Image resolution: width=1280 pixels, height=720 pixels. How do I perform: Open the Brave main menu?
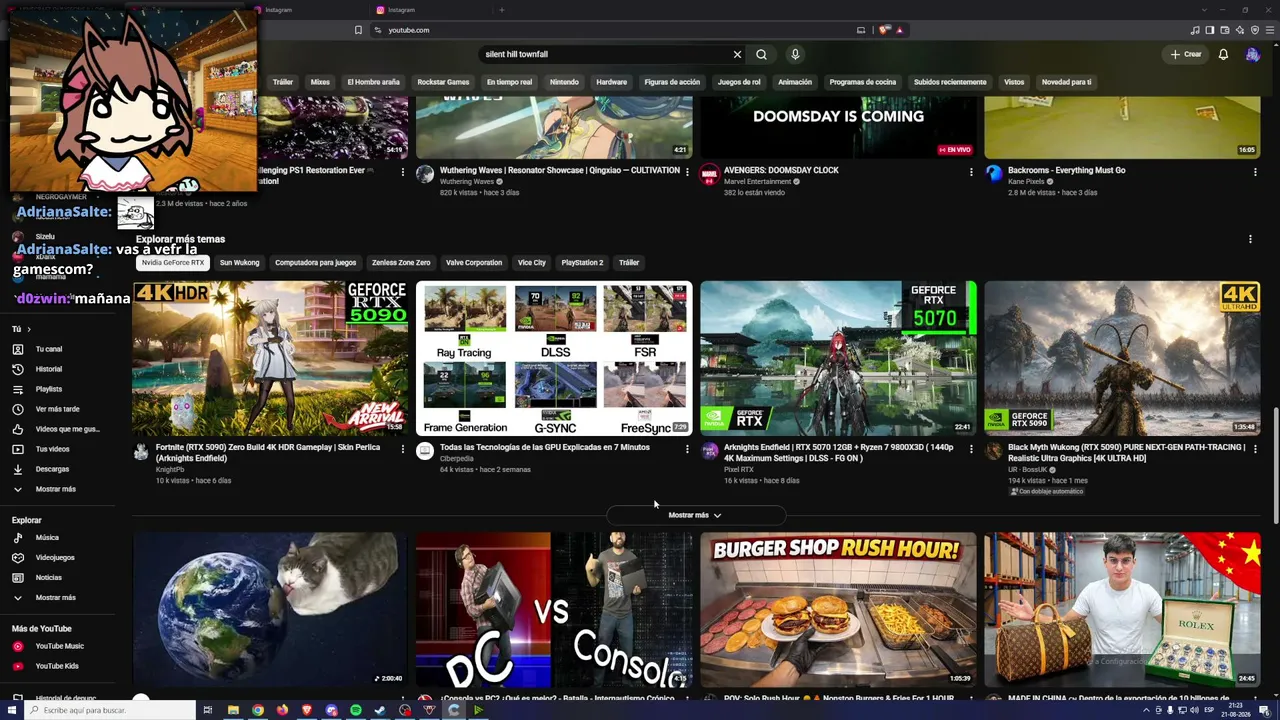[1270, 30]
